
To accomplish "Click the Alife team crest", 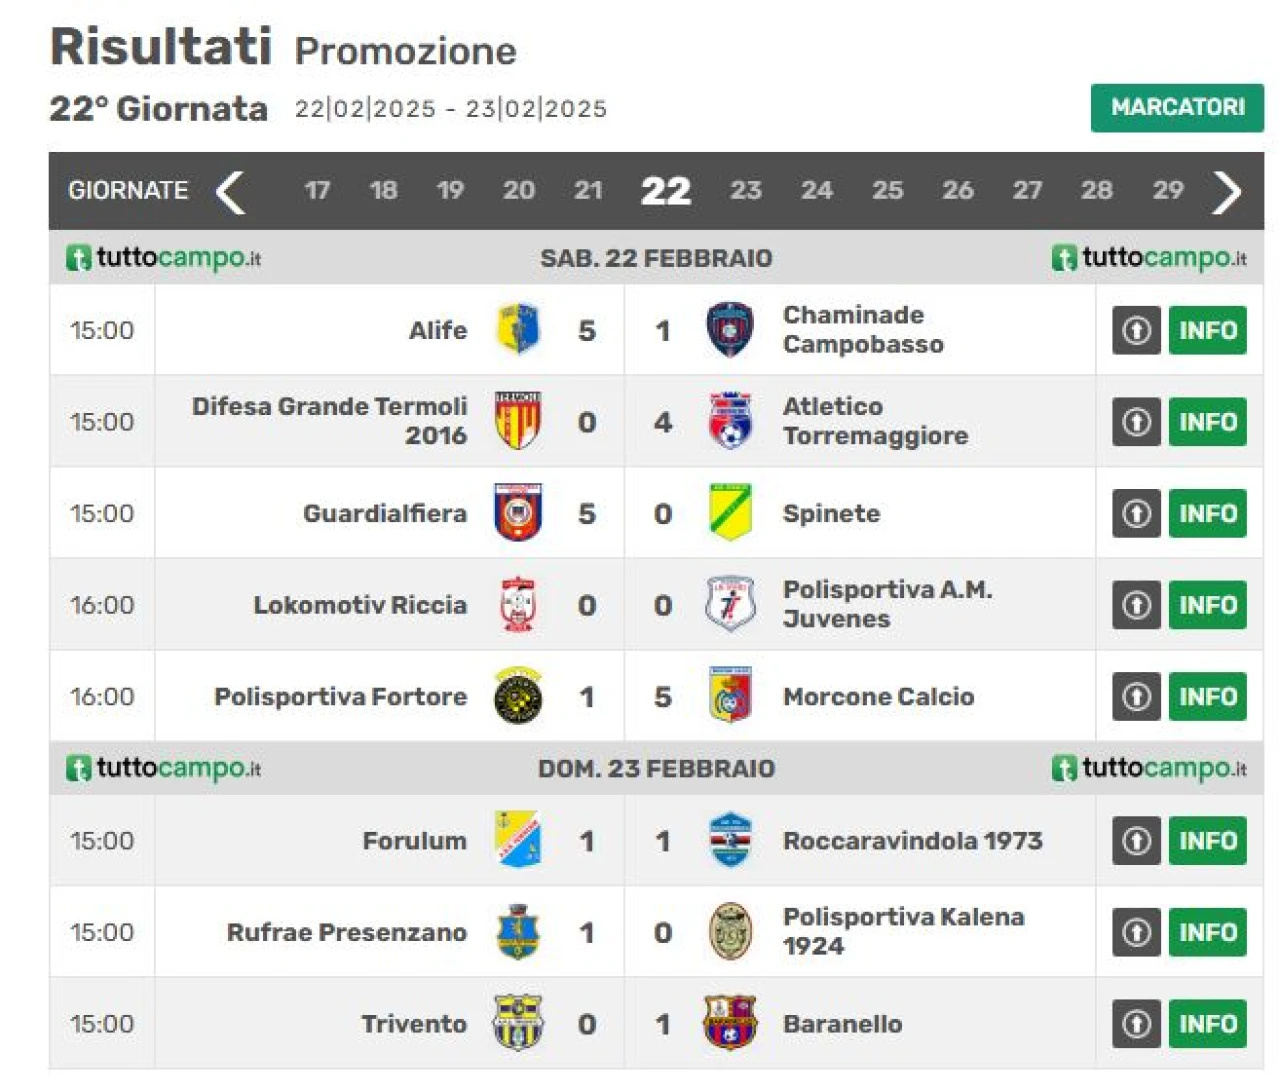I will [518, 330].
